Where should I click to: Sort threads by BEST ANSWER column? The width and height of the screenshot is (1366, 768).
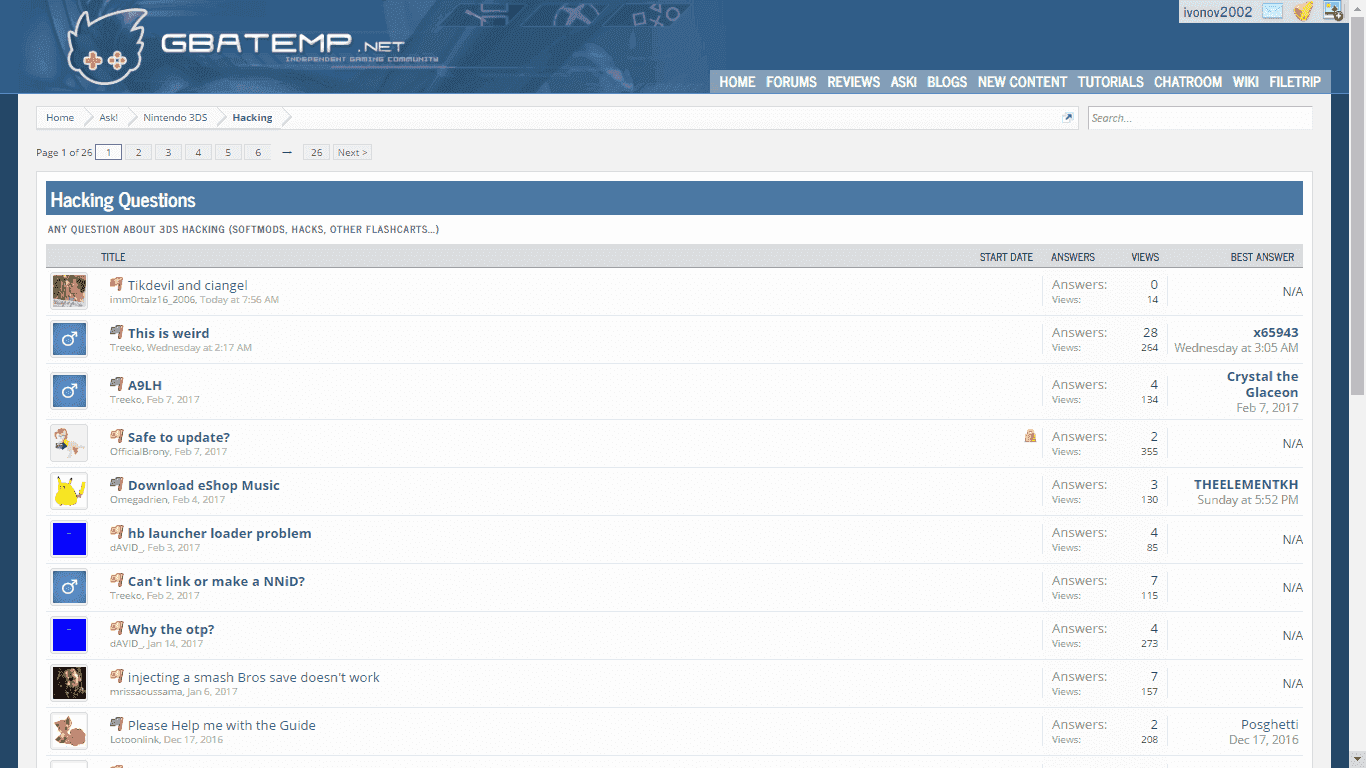pos(1262,257)
